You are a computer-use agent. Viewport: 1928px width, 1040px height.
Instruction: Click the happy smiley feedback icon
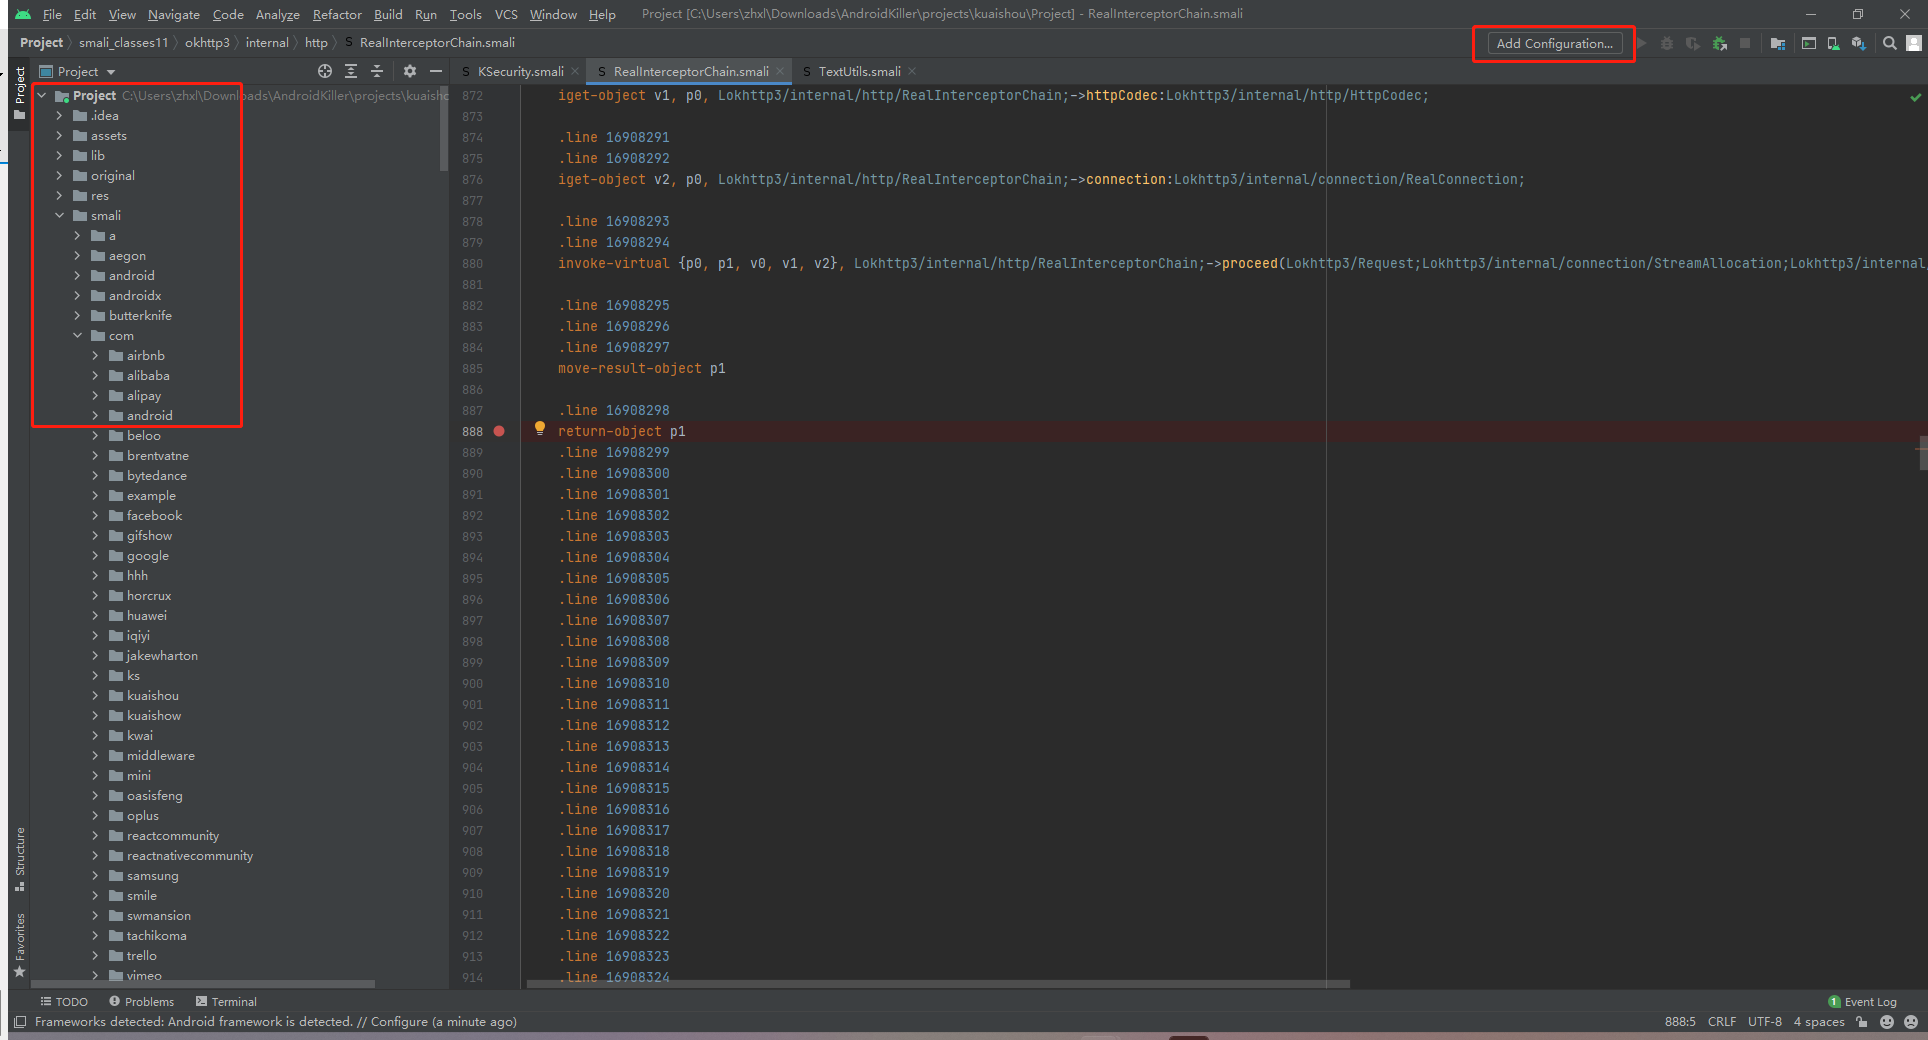[x=1887, y=1022]
